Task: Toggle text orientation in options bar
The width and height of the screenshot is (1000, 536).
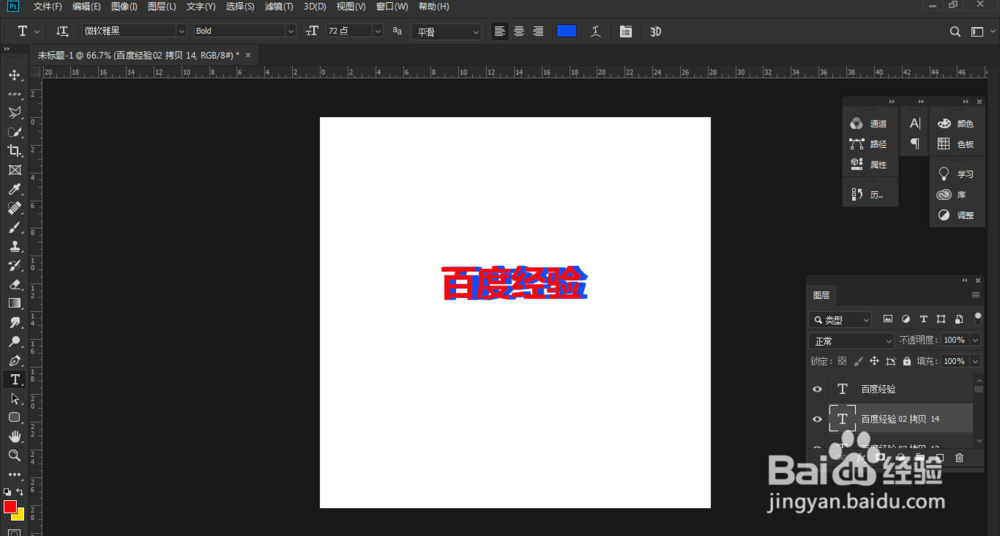Action: coord(62,31)
